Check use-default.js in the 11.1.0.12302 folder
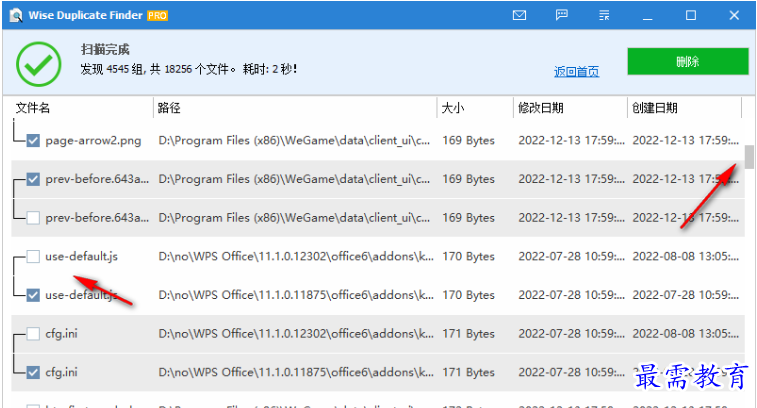Image resolution: width=757 pixels, height=408 pixels. [x=33, y=256]
